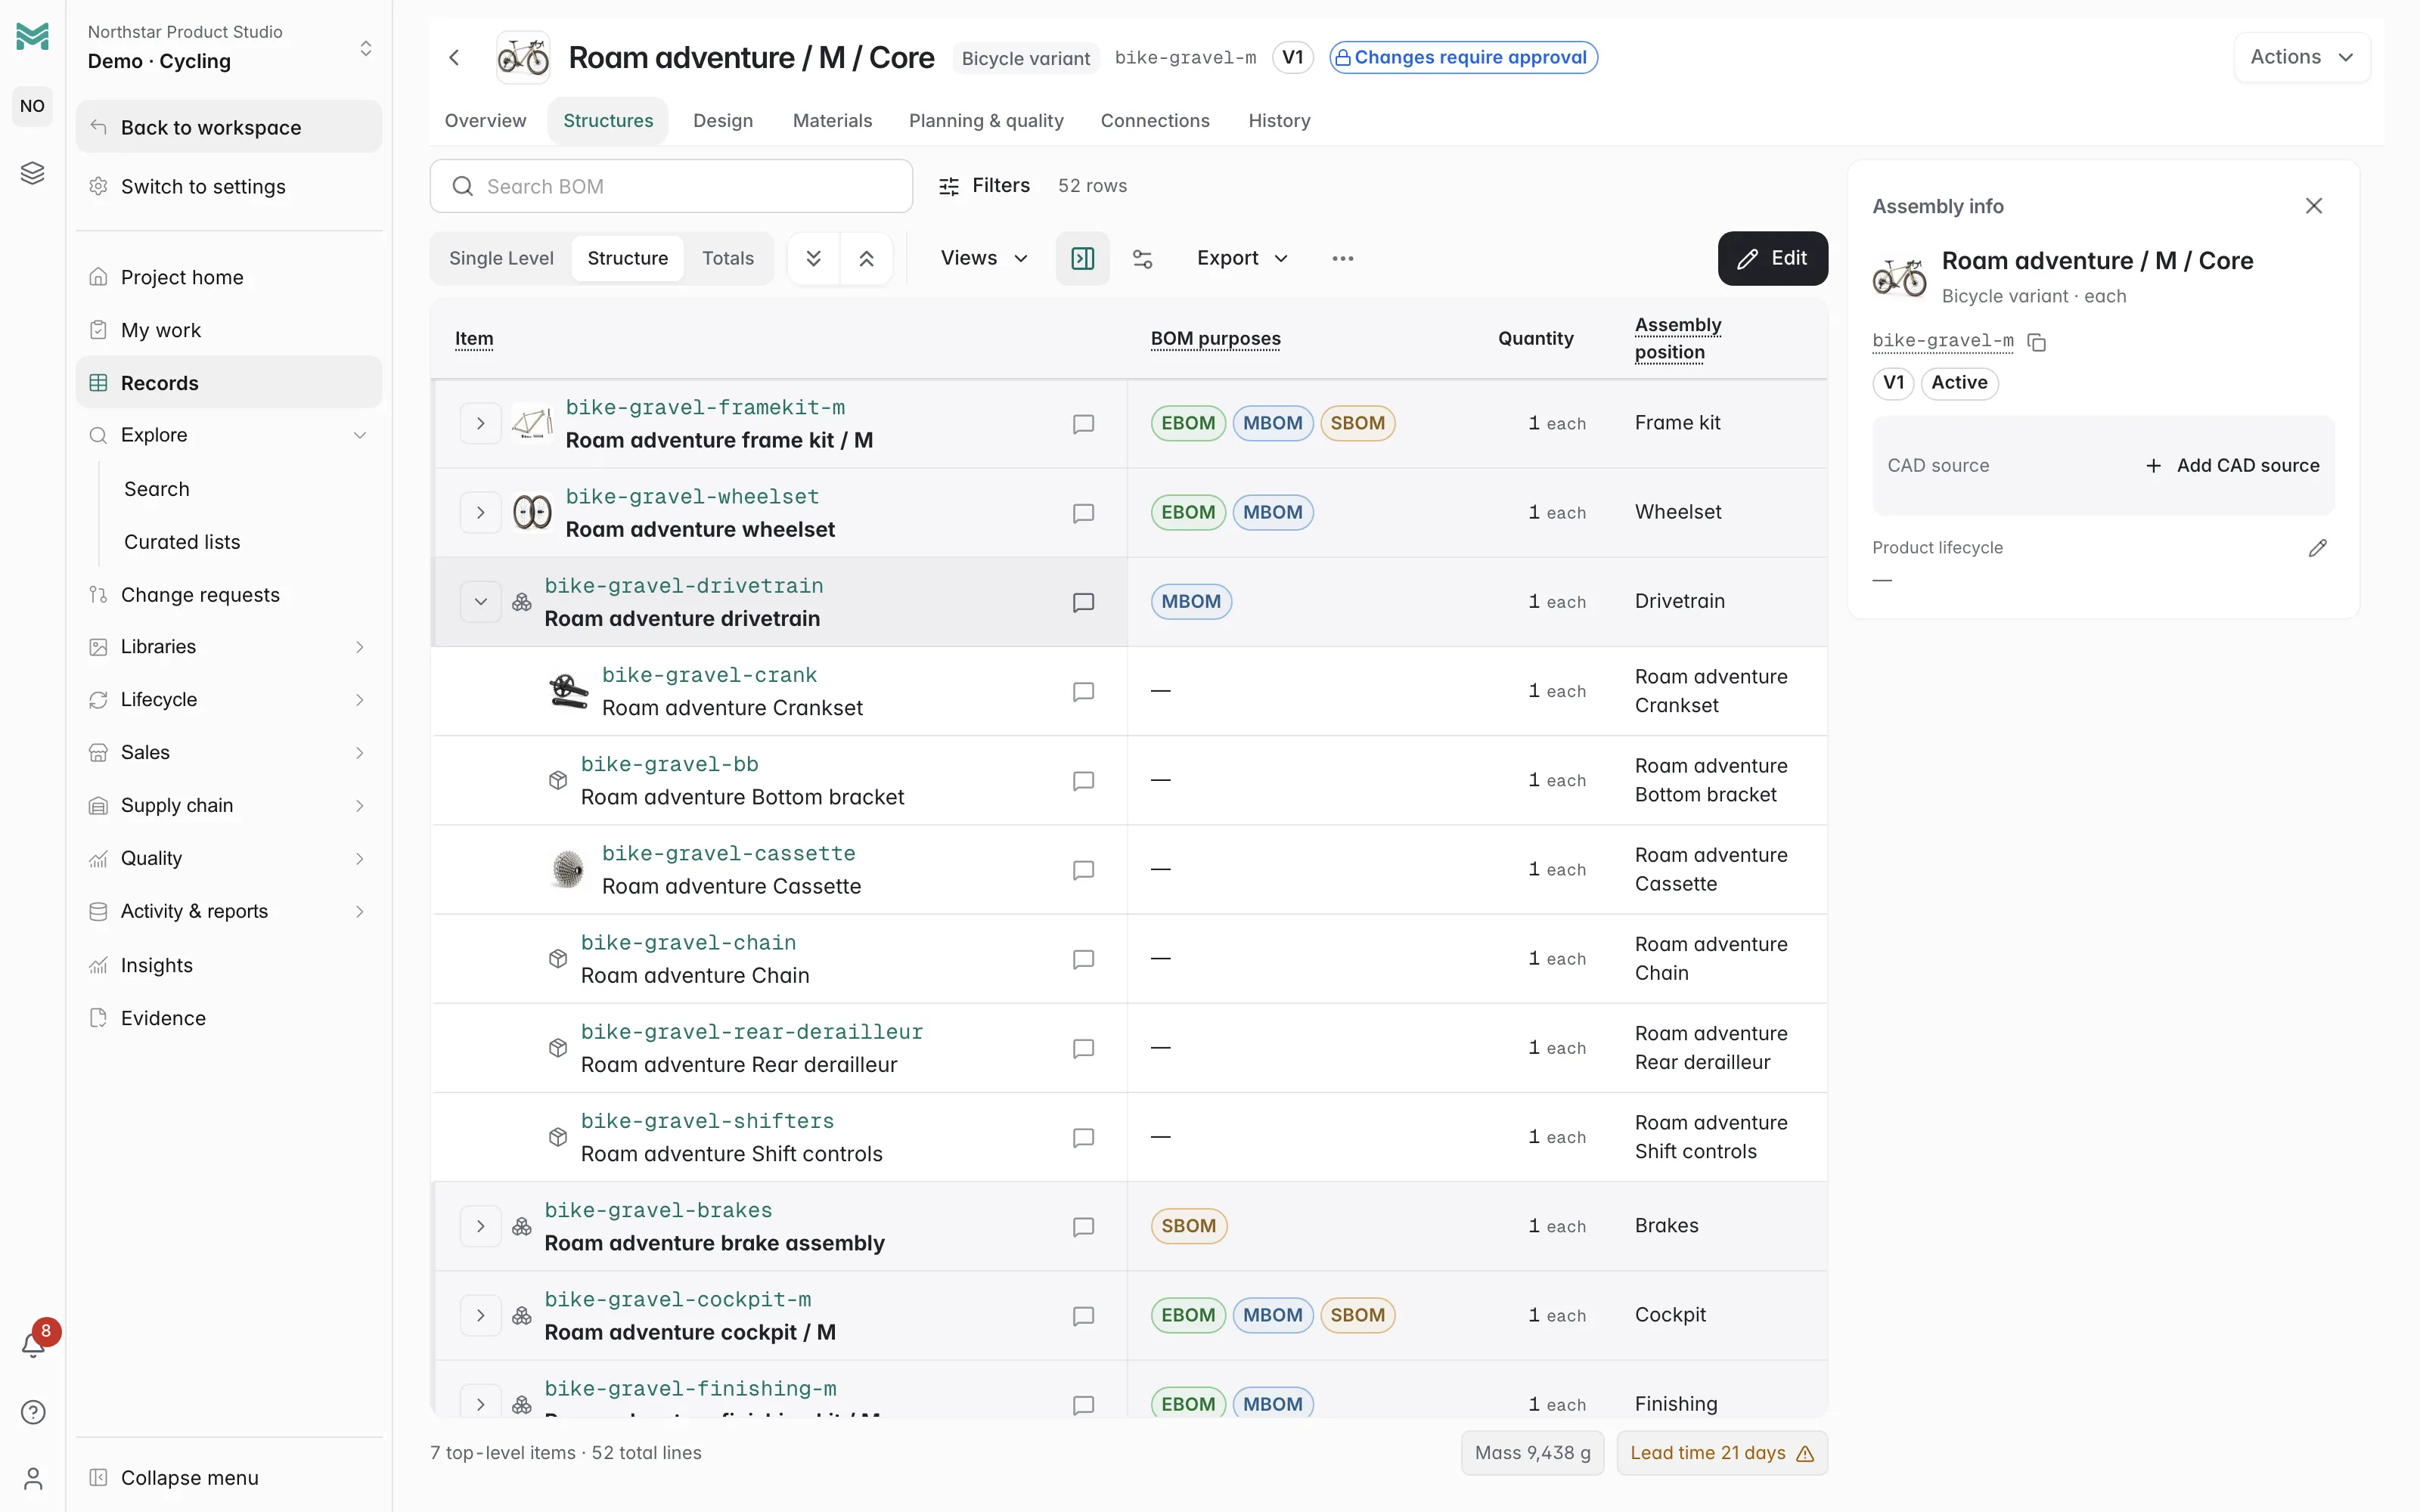Viewport: 2420px width, 1512px height.
Task: Switch to Single Level view
Action: tap(501, 258)
